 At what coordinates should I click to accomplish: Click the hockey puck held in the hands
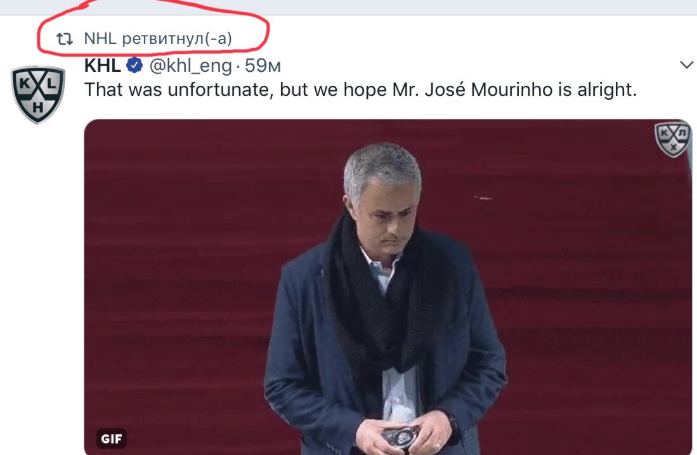[x=401, y=435]
